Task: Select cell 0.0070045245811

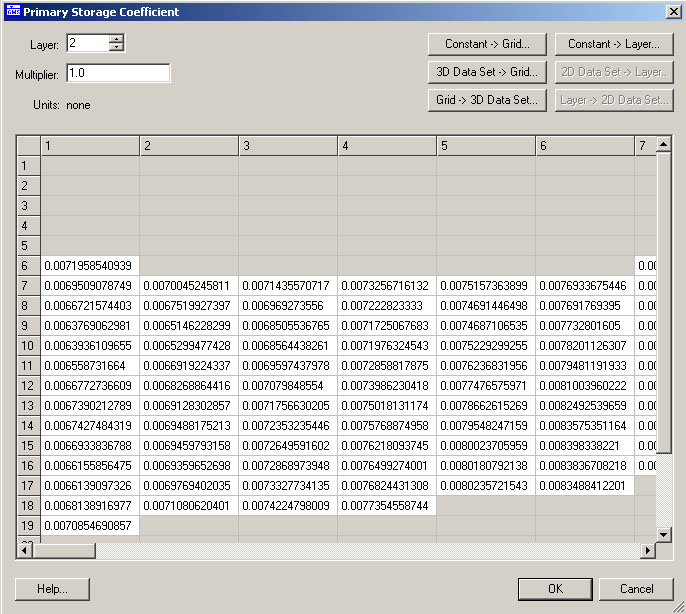Action: pos(189,286)
